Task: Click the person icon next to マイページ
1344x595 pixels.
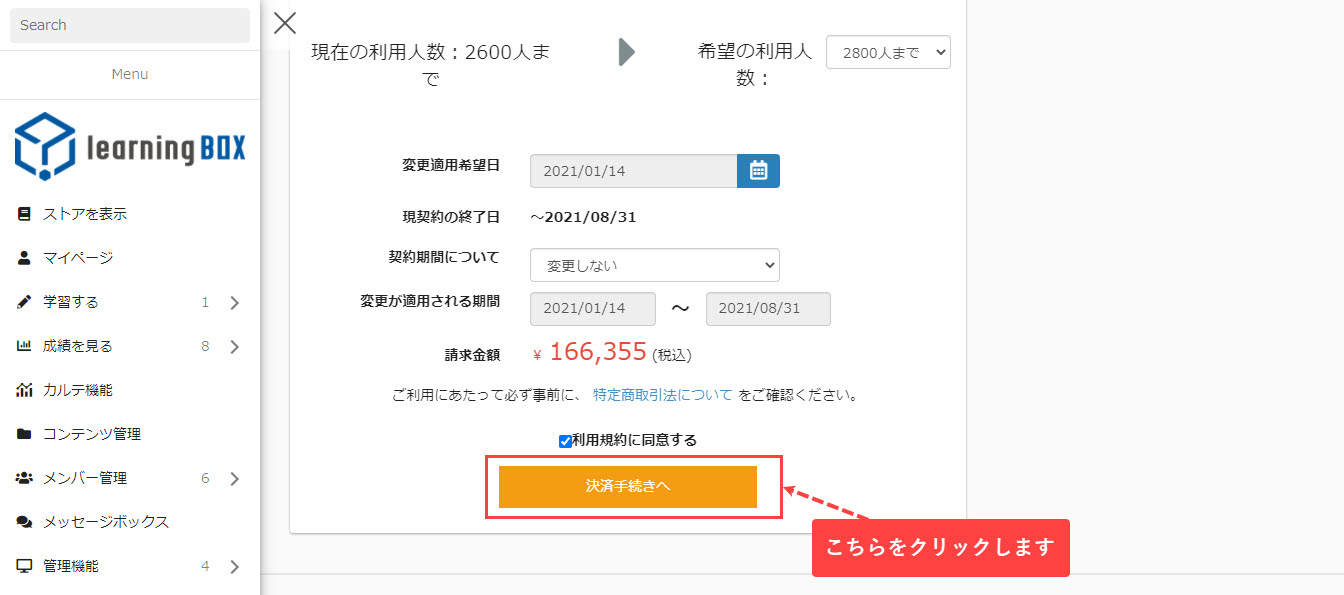Action: [x=24, y=258]
